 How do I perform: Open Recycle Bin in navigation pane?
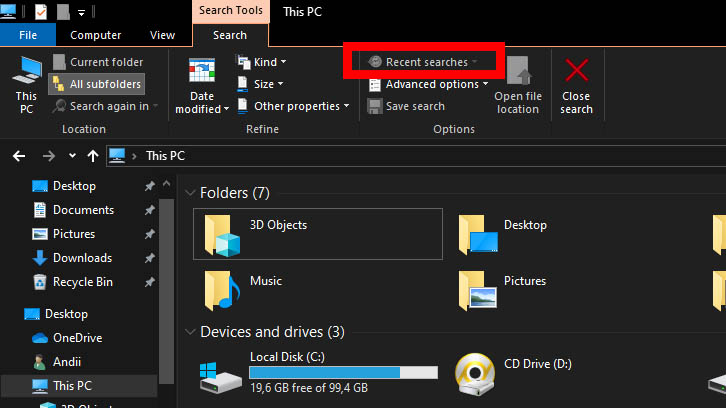click(x=83, y=282)
